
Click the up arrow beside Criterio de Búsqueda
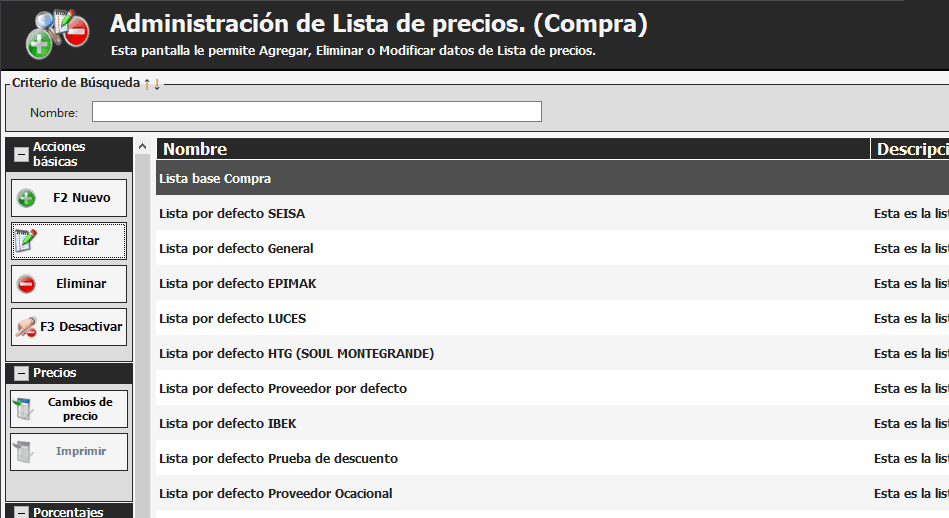pos(147,84)
